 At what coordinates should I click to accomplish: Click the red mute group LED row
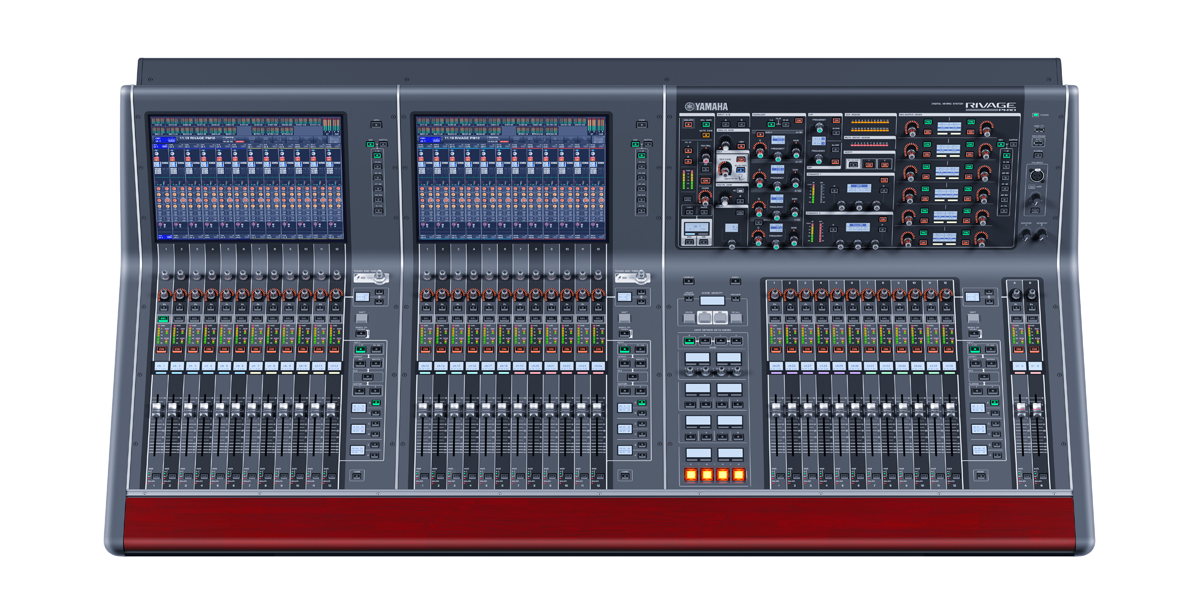pos(869,144)
